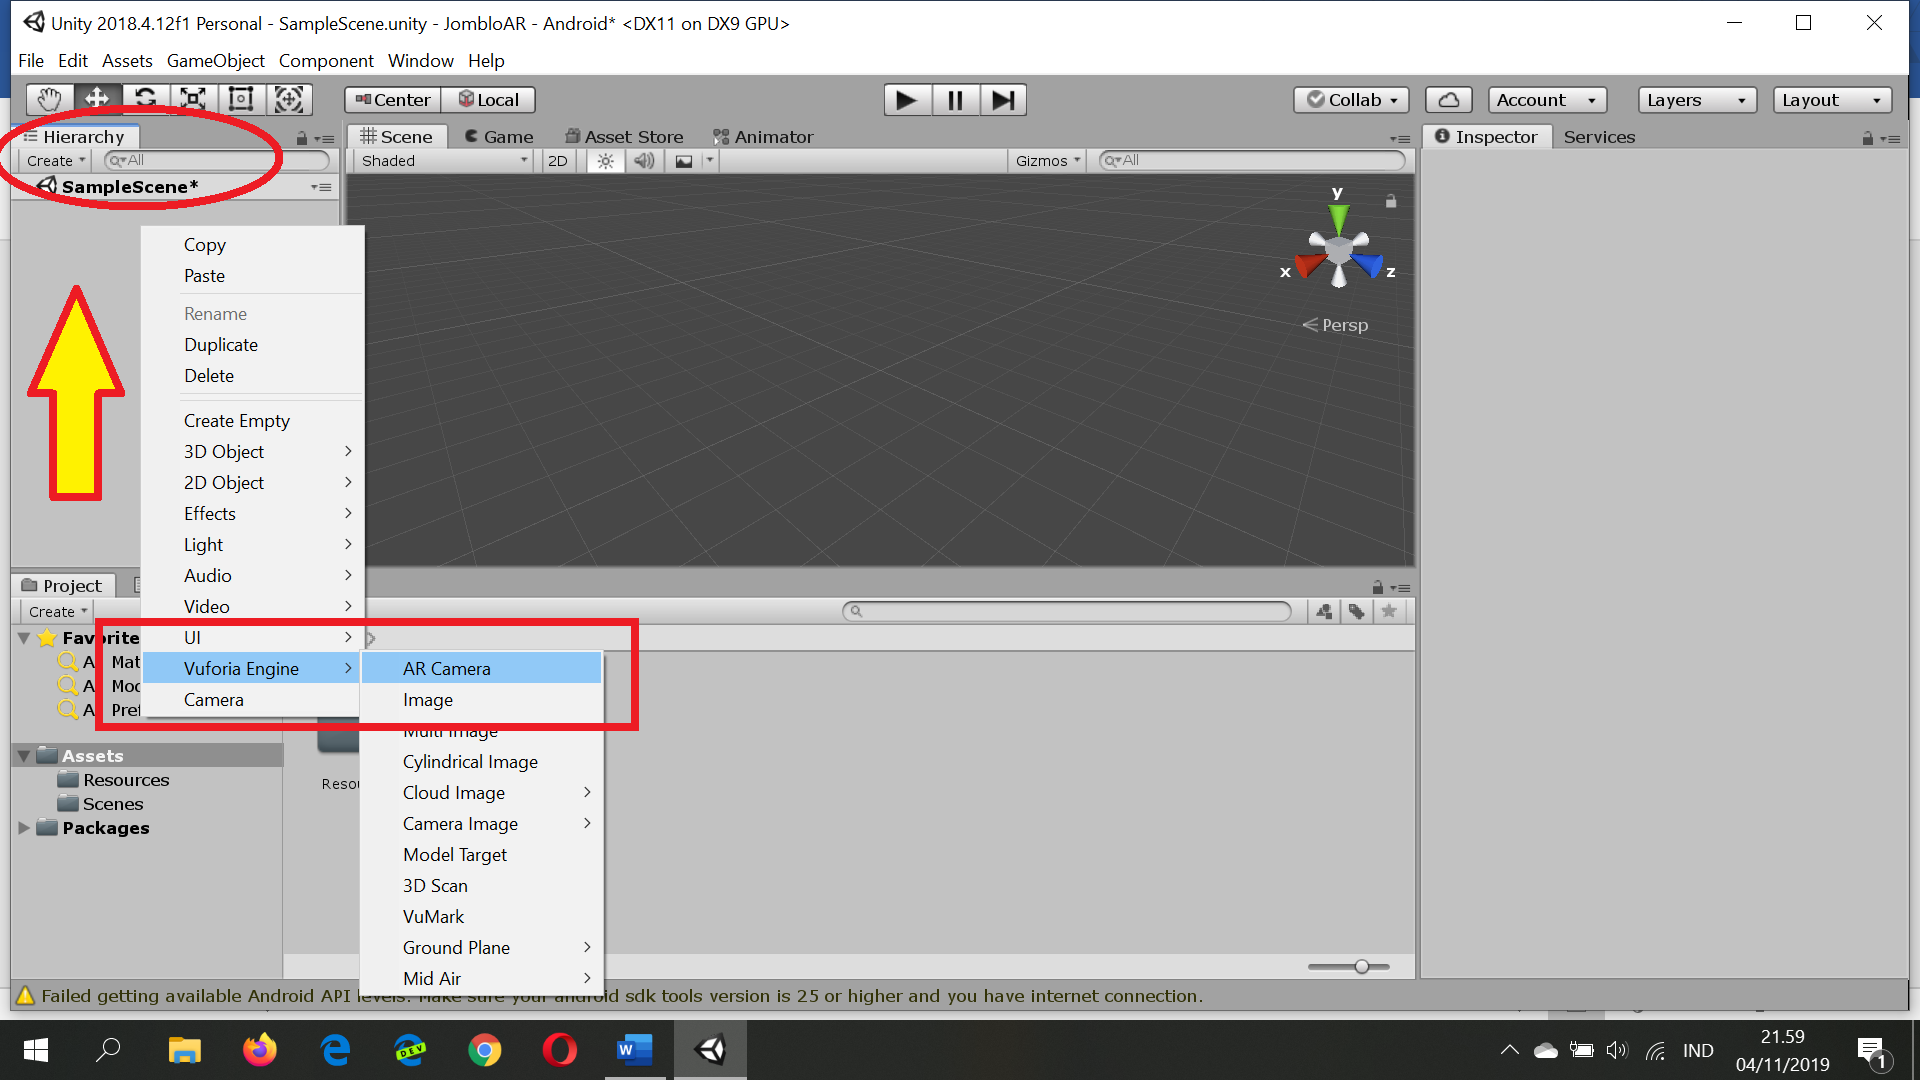The width and height of the screenshot is (1920, 1080).
Task: Open the Window menu
Action: coord(420,61)
